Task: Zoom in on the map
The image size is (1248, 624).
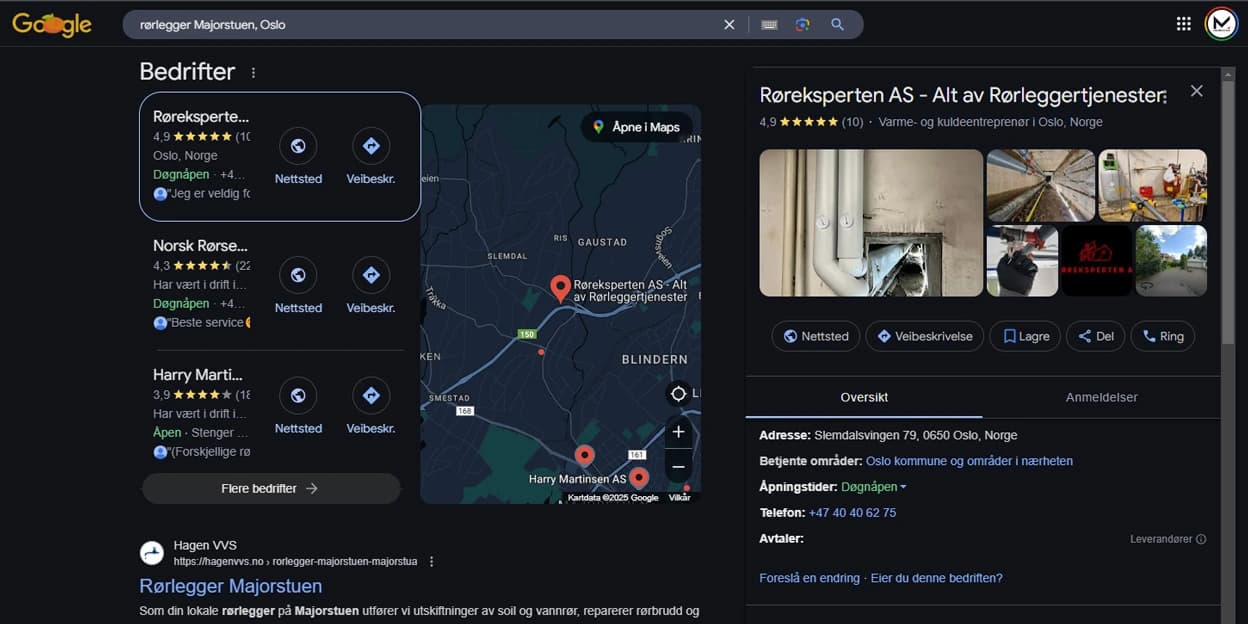Action: coord(678,432)
